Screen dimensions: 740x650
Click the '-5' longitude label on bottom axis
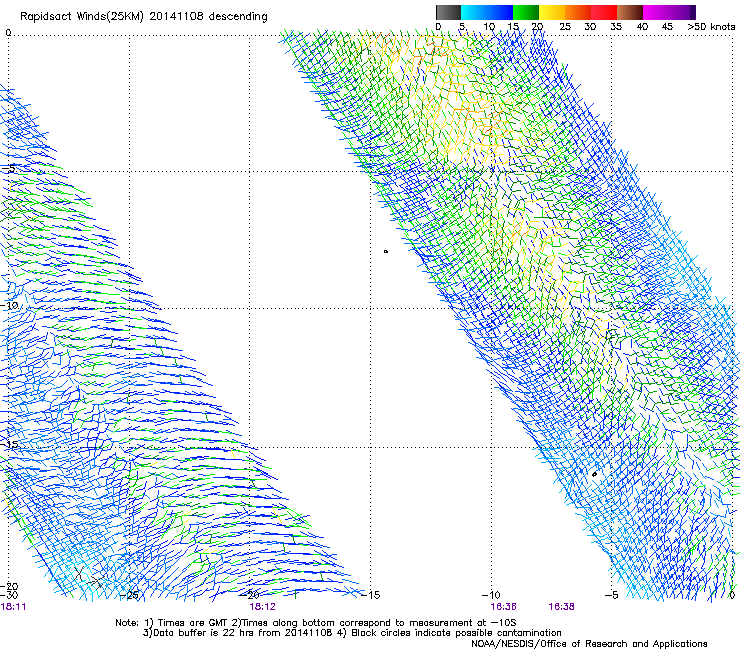point(611,595)
